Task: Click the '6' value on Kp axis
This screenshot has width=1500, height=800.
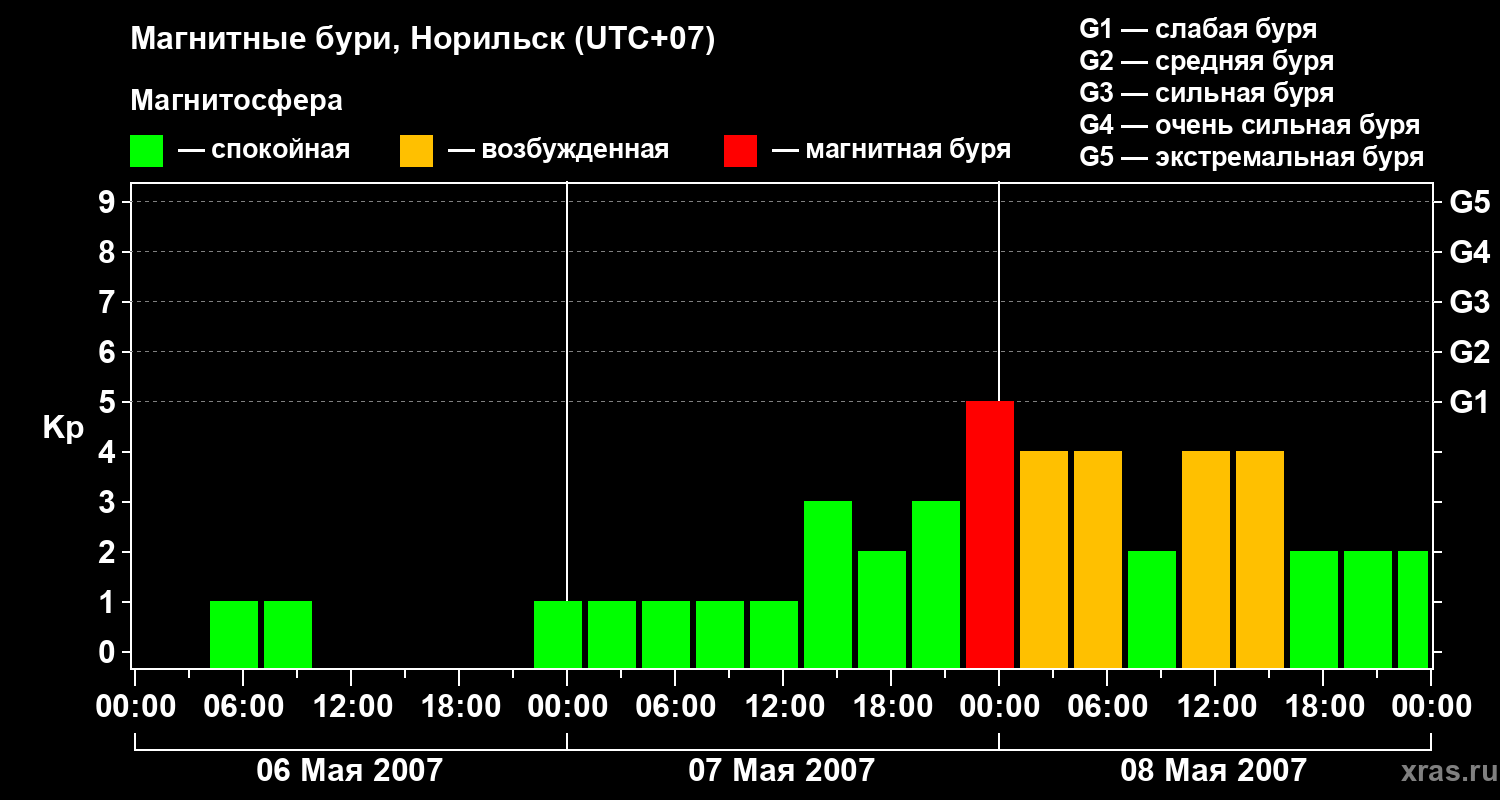Action: pyautogui.click(x=109, y=352)
